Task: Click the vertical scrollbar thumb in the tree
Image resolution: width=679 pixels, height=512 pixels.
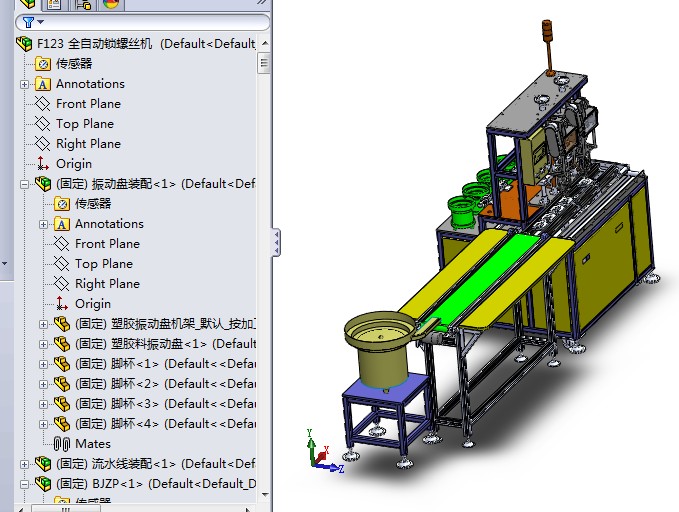Action: click(x=264, y=63)
